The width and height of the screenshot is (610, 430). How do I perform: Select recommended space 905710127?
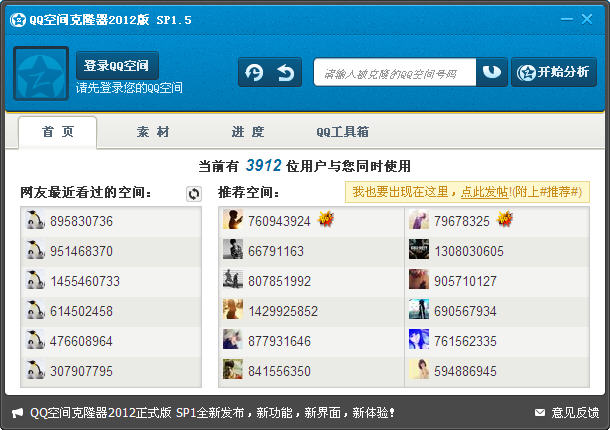pyautogui.click(x=465, y=281)
